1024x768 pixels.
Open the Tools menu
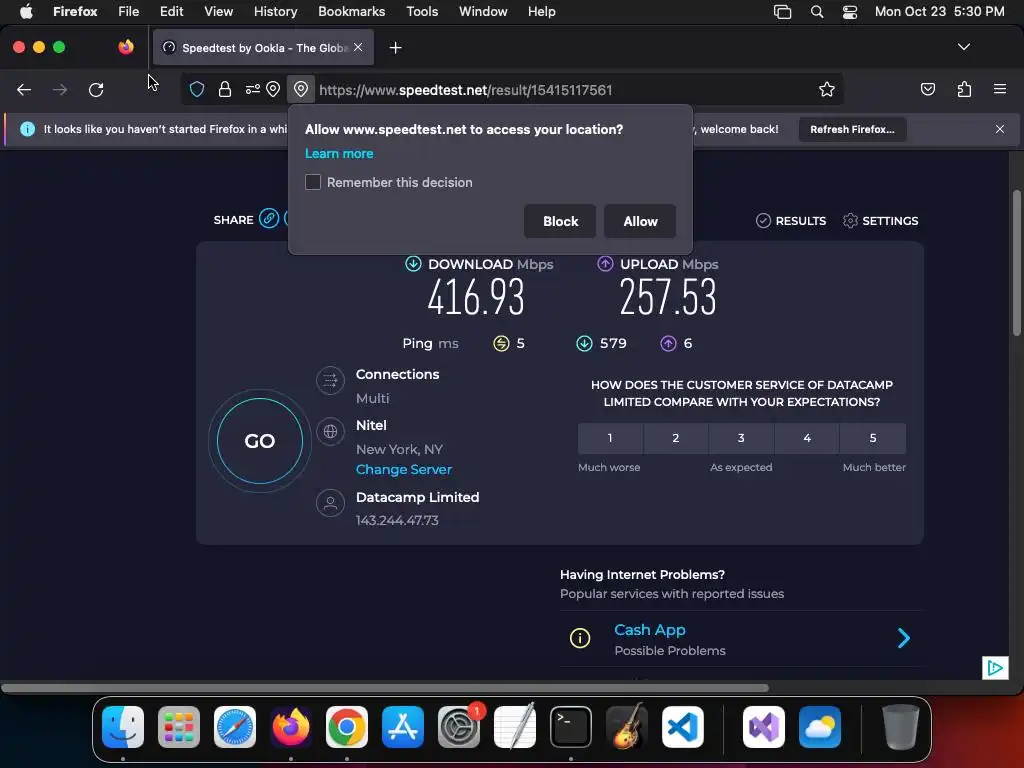click(422, 12)
